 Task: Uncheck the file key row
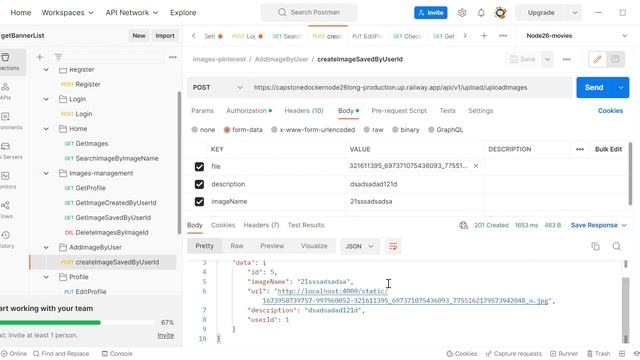click(199, 167)
